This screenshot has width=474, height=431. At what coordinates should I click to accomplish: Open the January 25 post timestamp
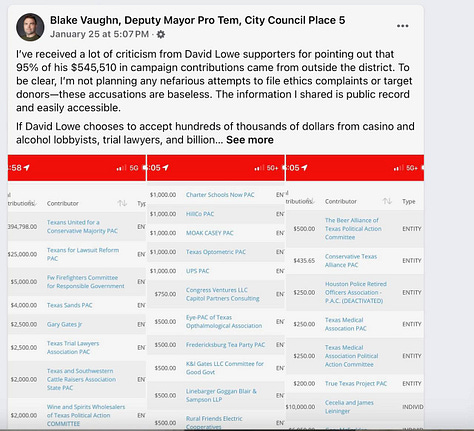click(x=99, y=34)
